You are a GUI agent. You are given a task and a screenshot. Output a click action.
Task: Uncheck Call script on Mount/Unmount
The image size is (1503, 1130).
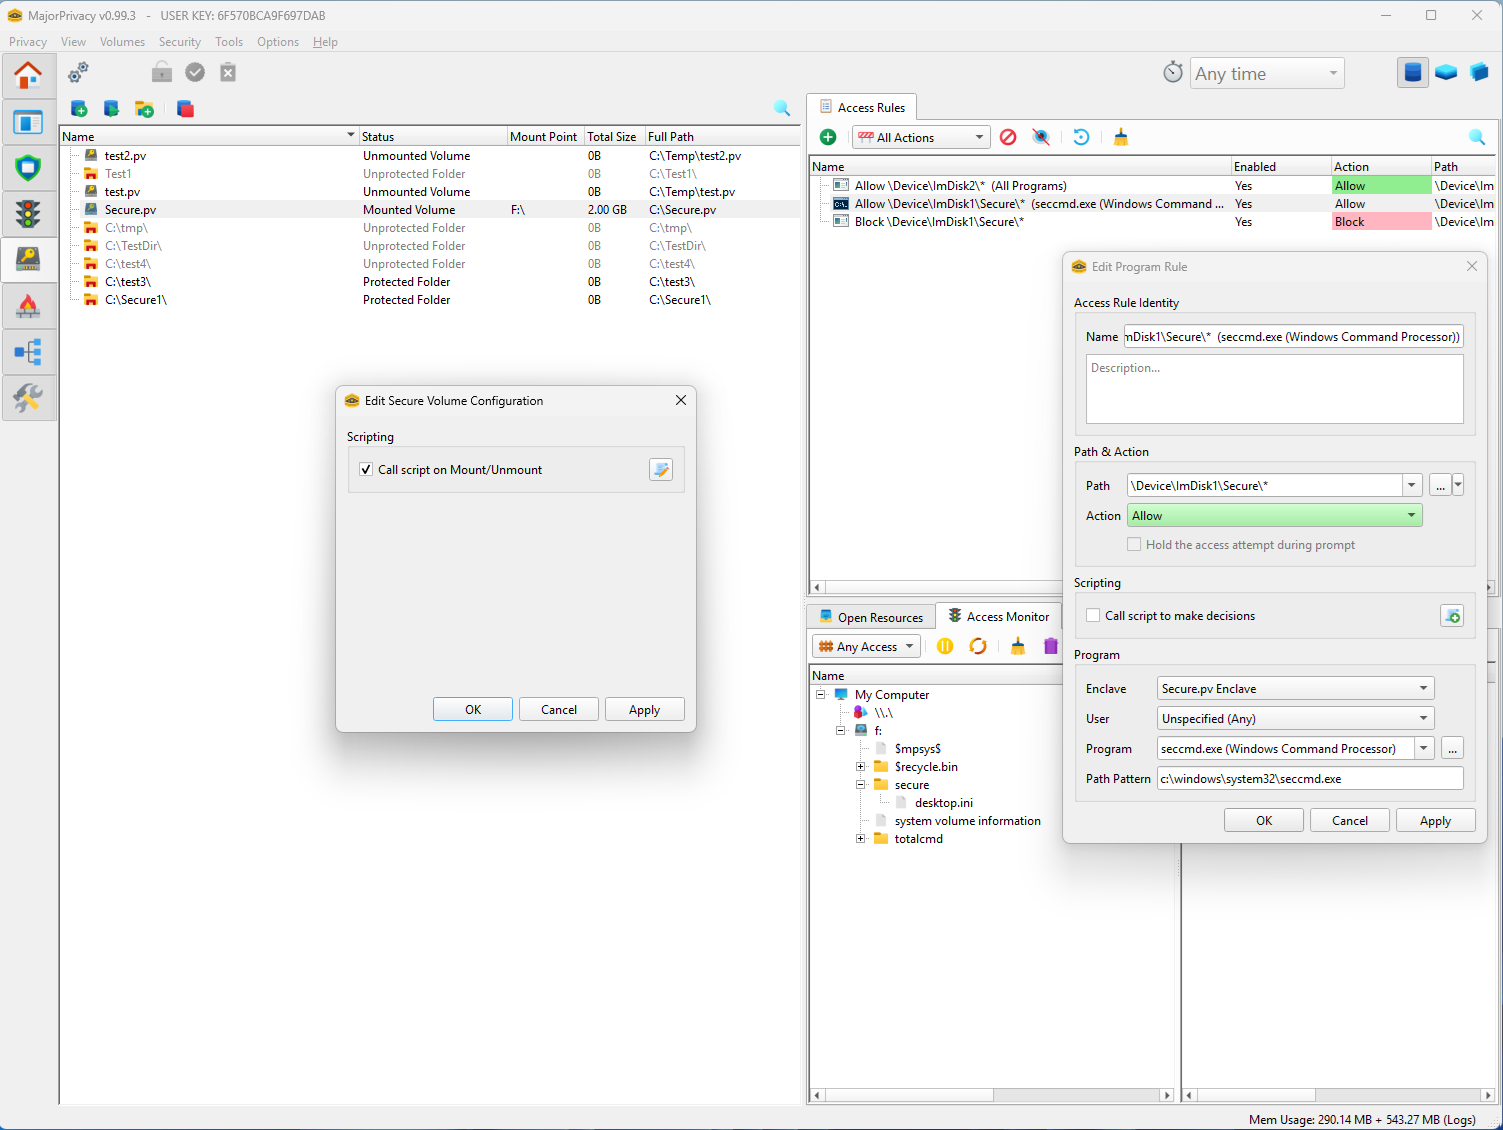[366, 470]
